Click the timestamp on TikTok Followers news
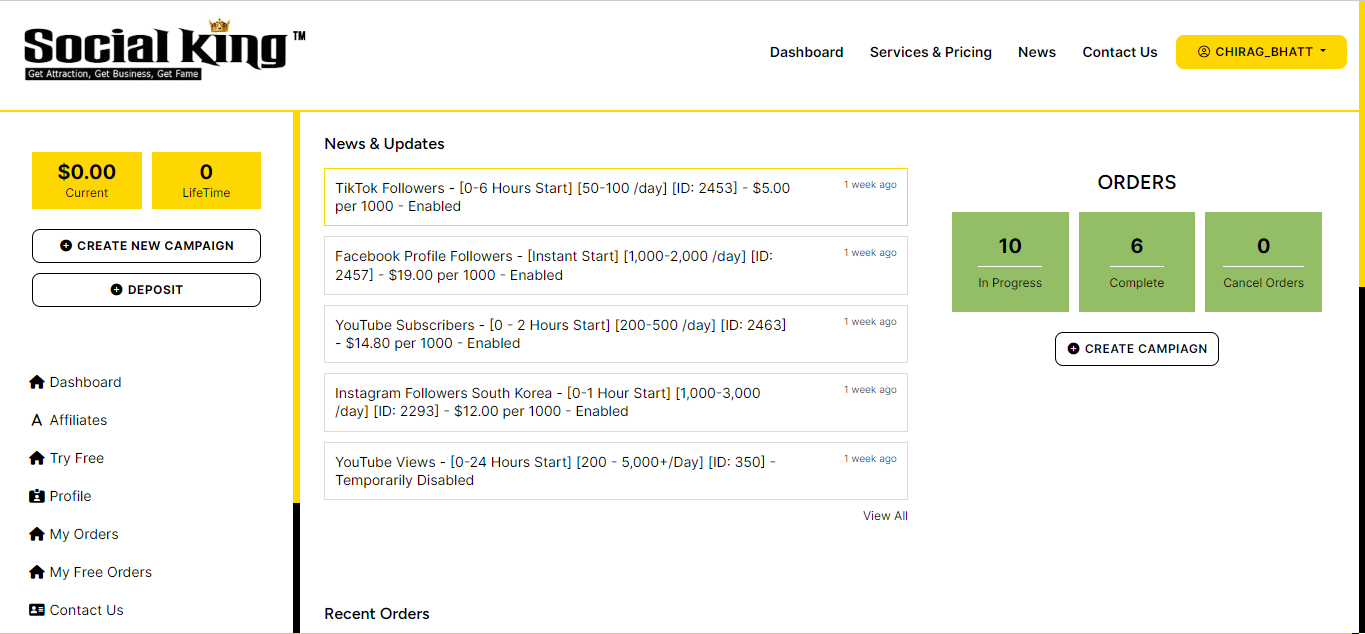 point(870,185)
